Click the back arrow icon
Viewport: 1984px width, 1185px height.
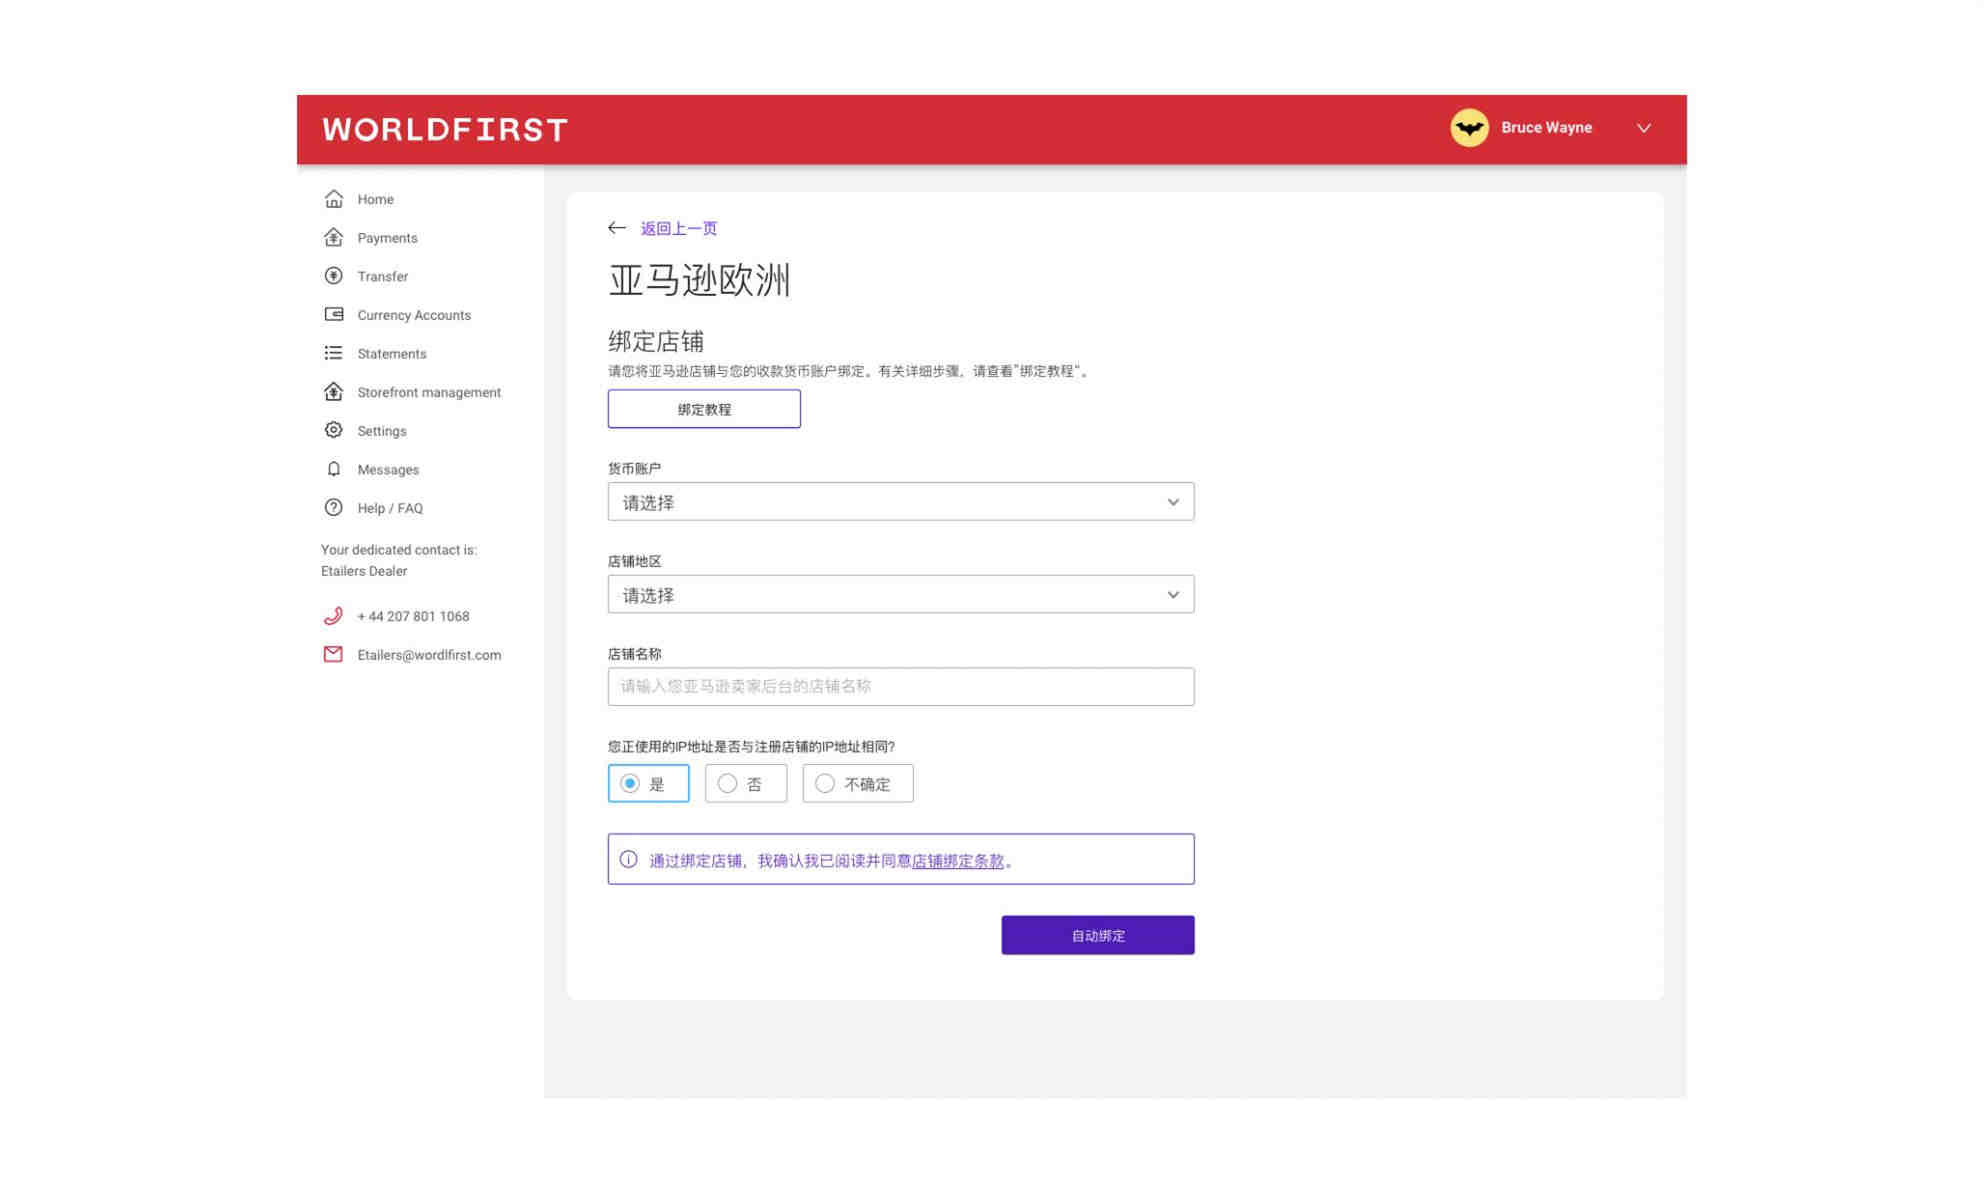[x=617, y=228]
